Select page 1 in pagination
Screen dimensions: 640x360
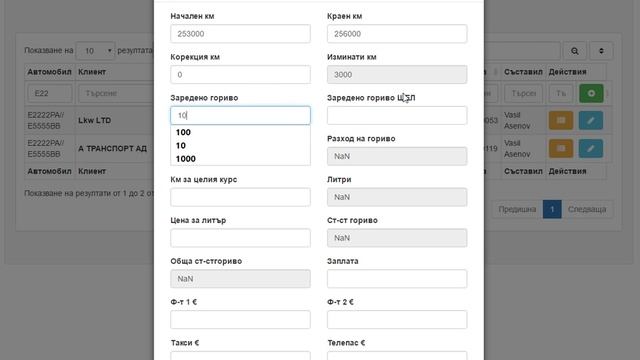click(552, 209)
